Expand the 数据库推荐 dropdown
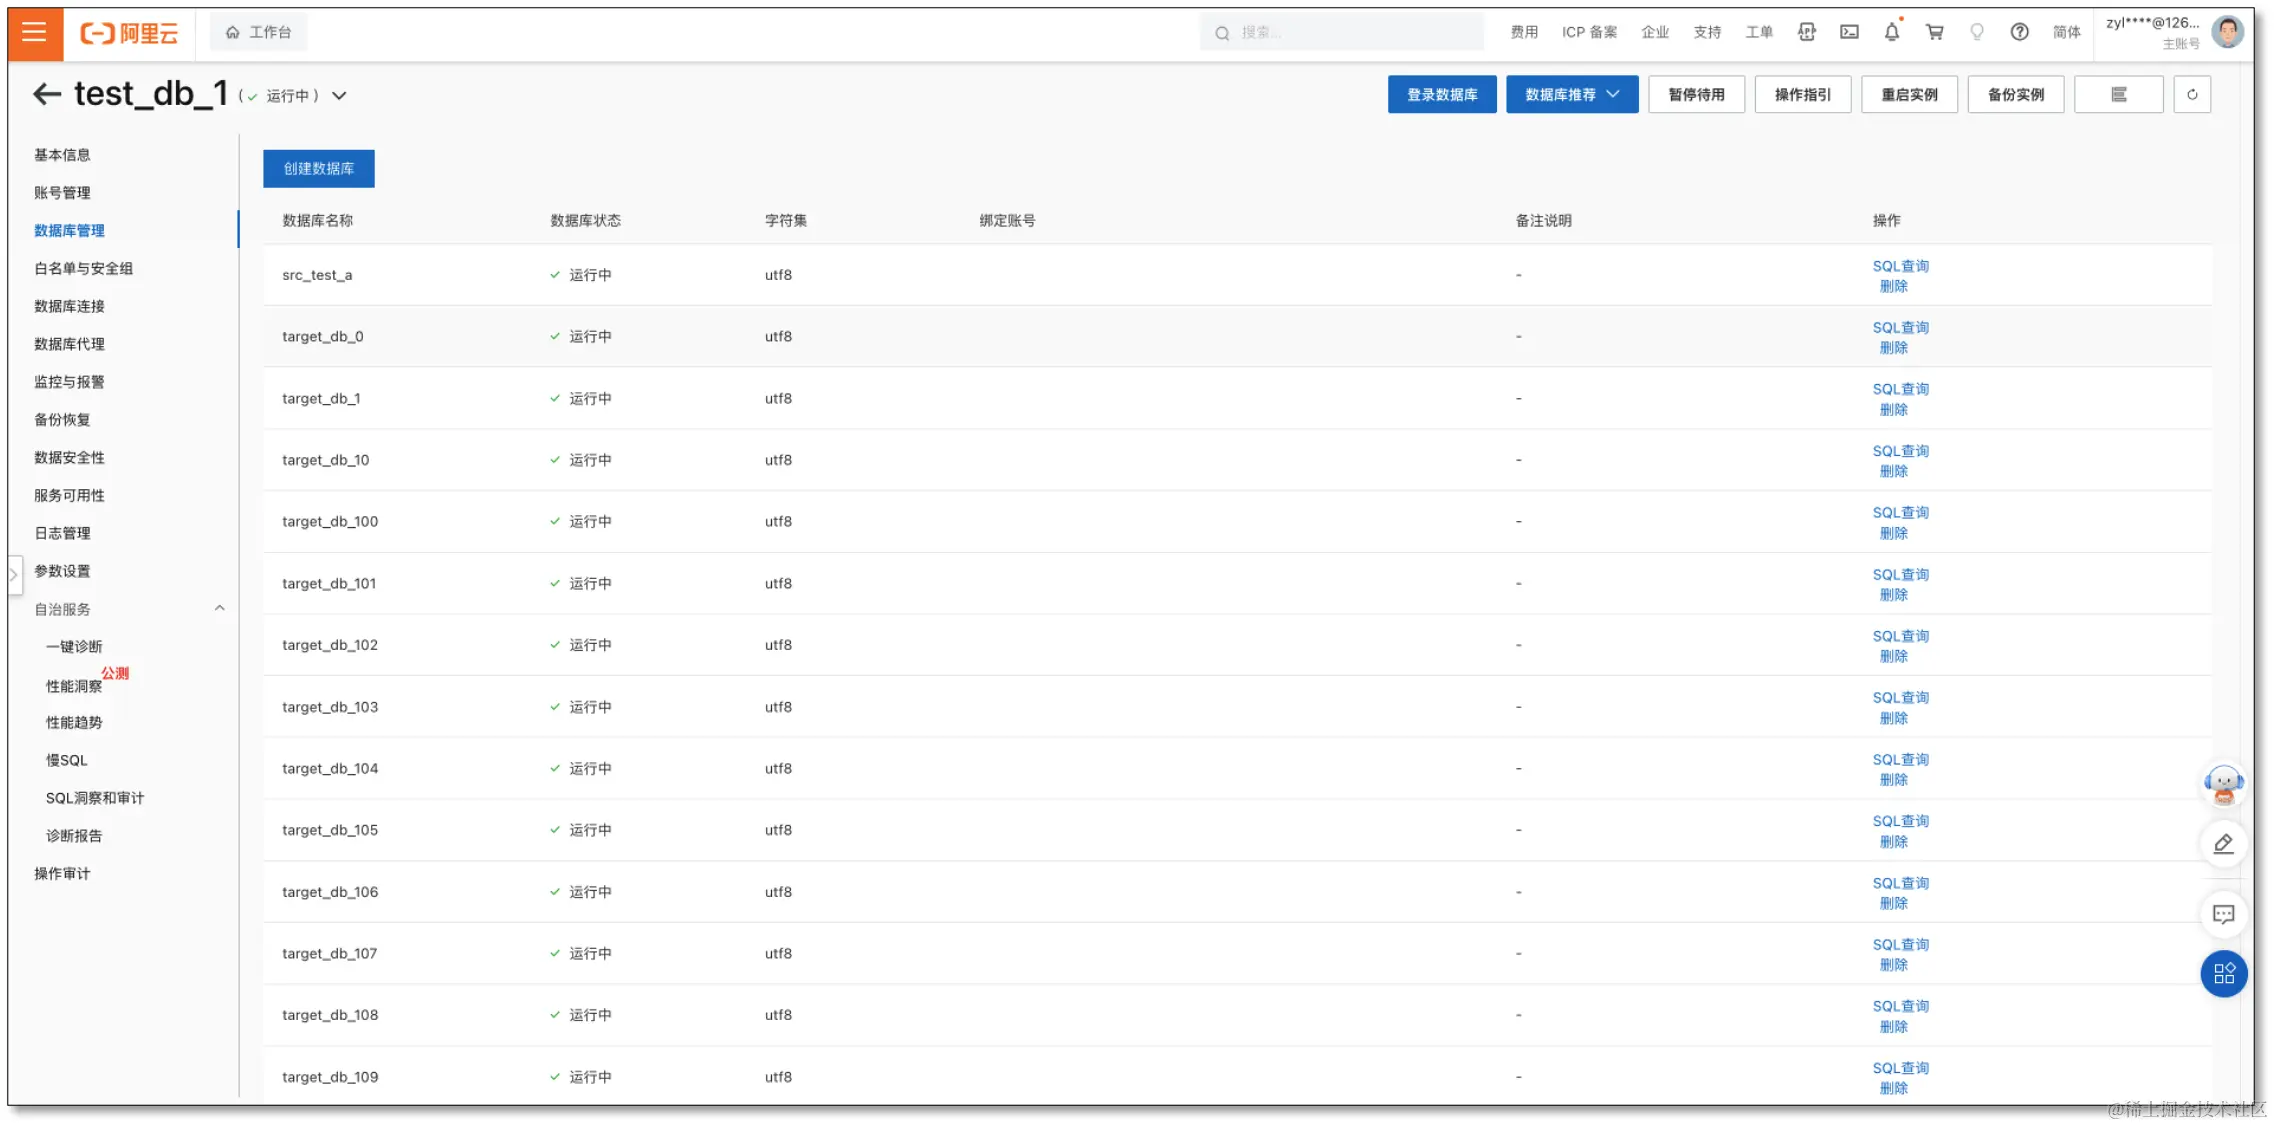Image resolution: width=2274 pixels, height=1126 pixels. click(1571, 95)
